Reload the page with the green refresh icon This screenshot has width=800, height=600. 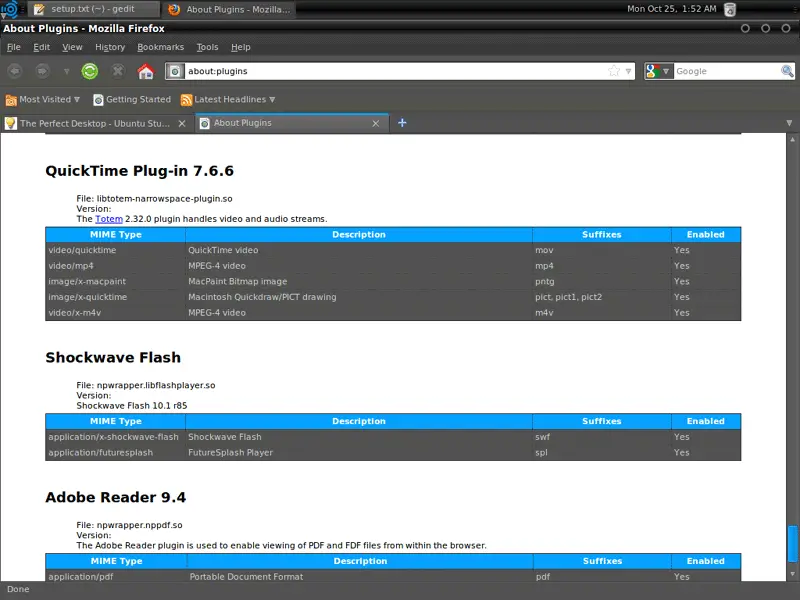90,71
